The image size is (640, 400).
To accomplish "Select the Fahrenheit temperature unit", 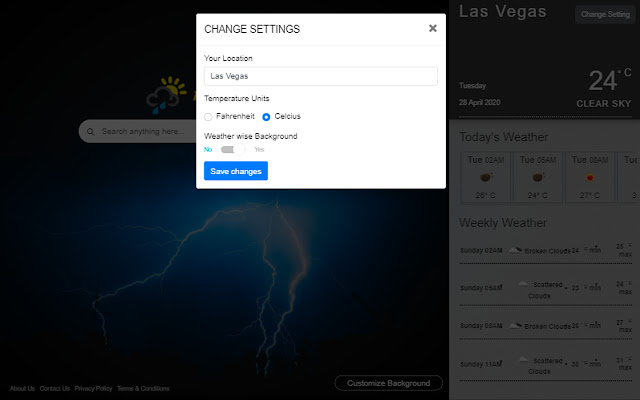I will pyautogui.click(x=209, y=117).
